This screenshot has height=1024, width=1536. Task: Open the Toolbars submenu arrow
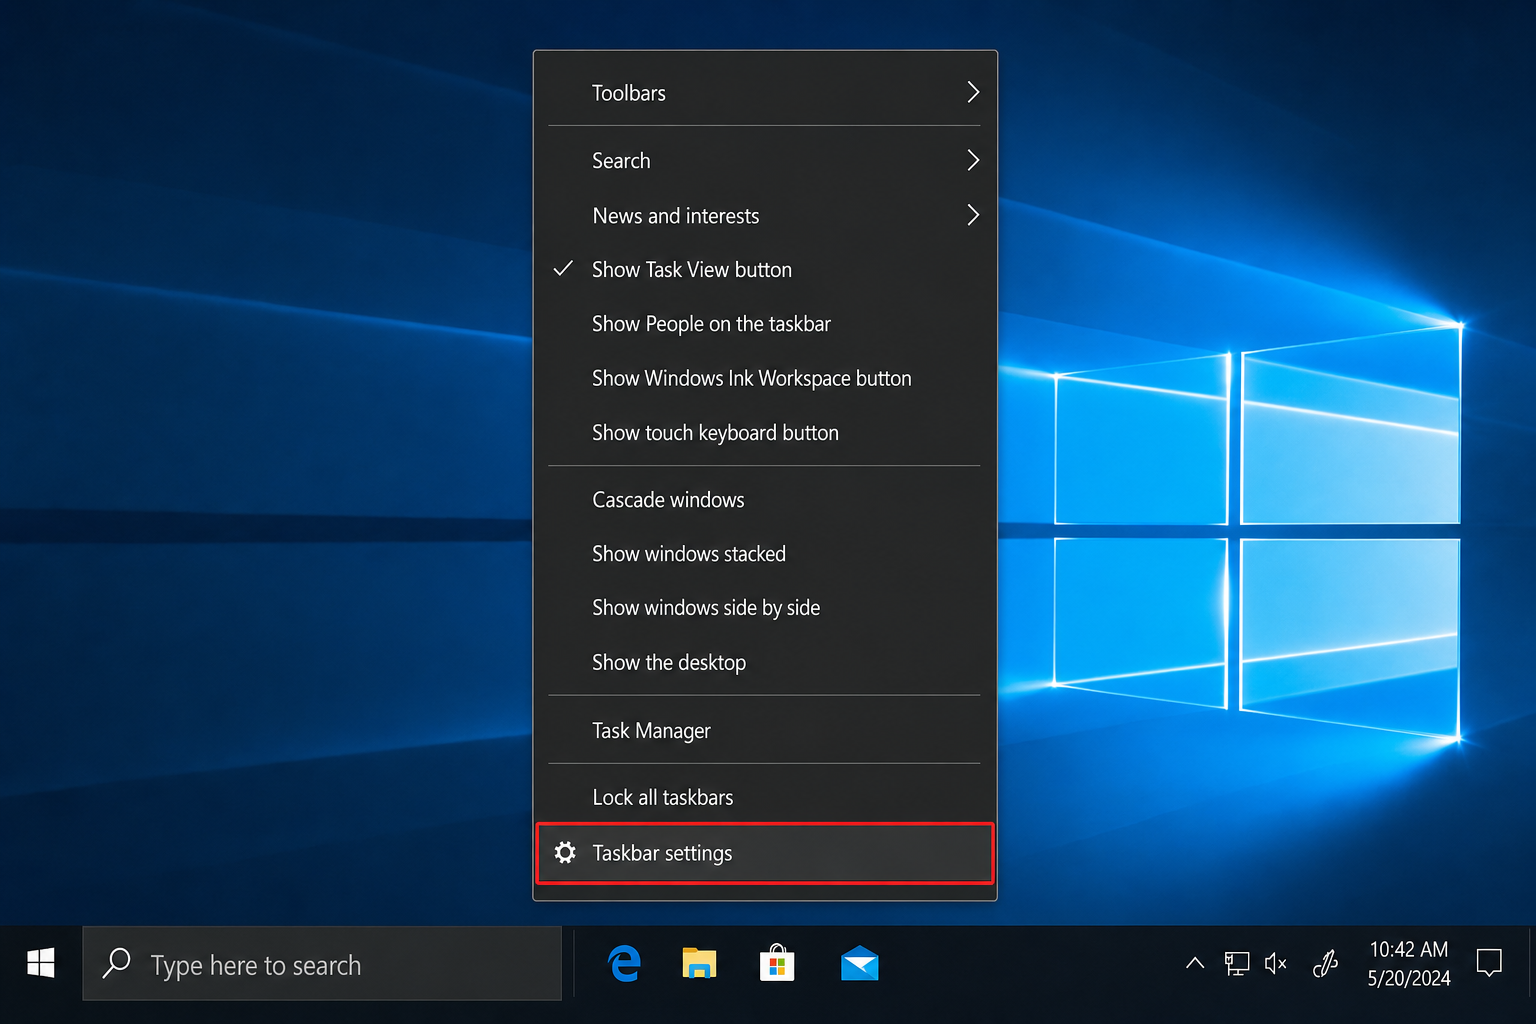point(973,92)
